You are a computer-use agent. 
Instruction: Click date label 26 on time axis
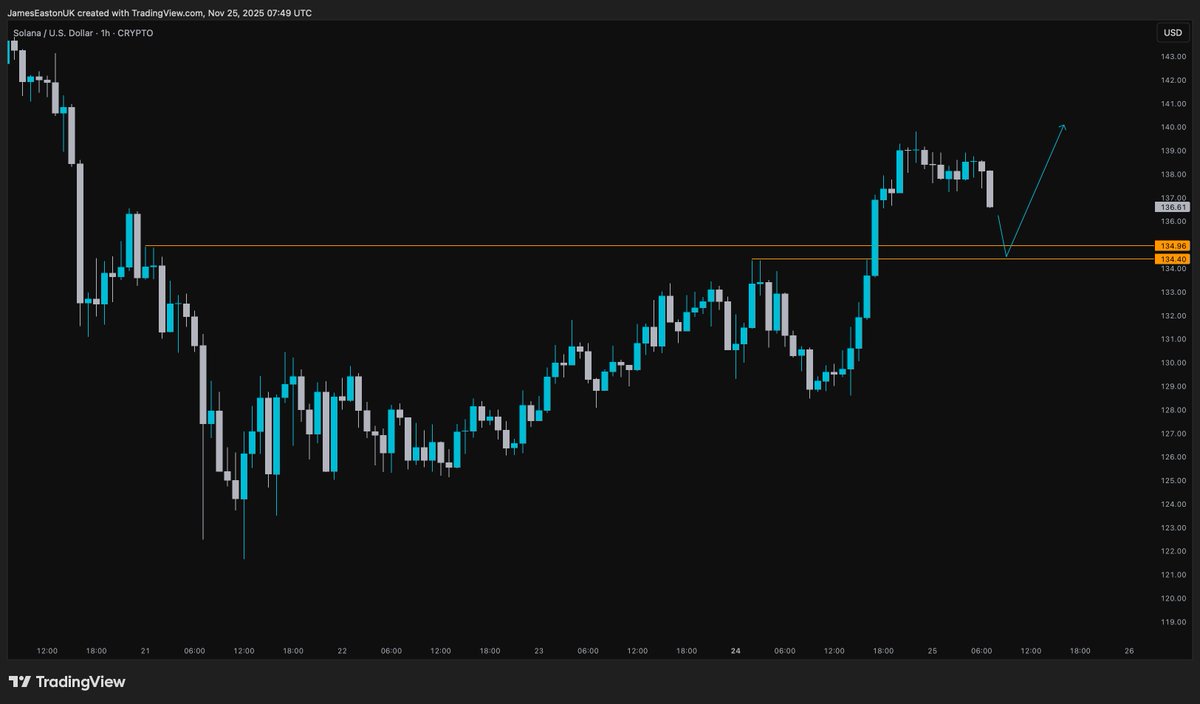1129,651
